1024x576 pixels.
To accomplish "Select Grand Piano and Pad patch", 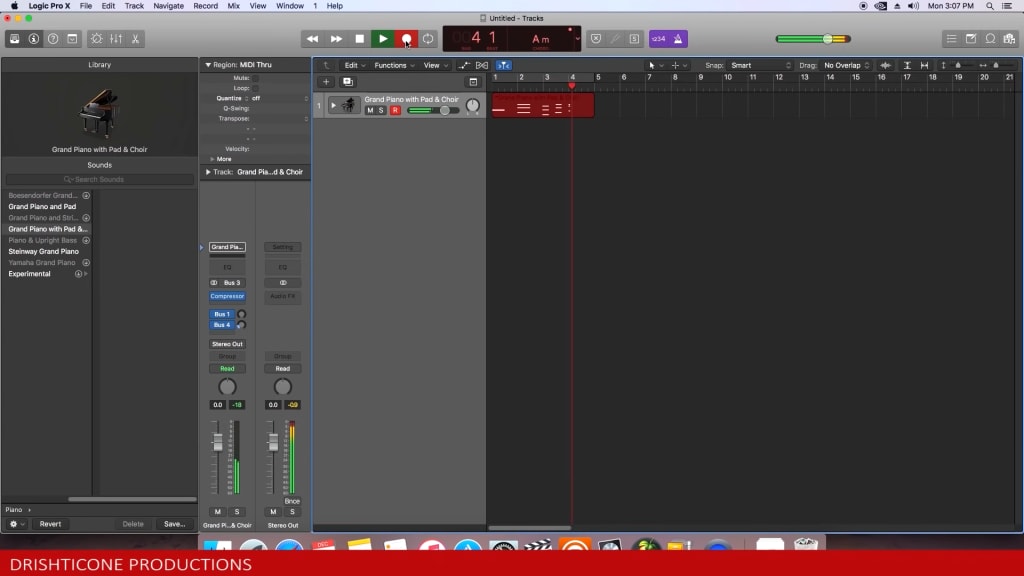I will pos(42,206).
